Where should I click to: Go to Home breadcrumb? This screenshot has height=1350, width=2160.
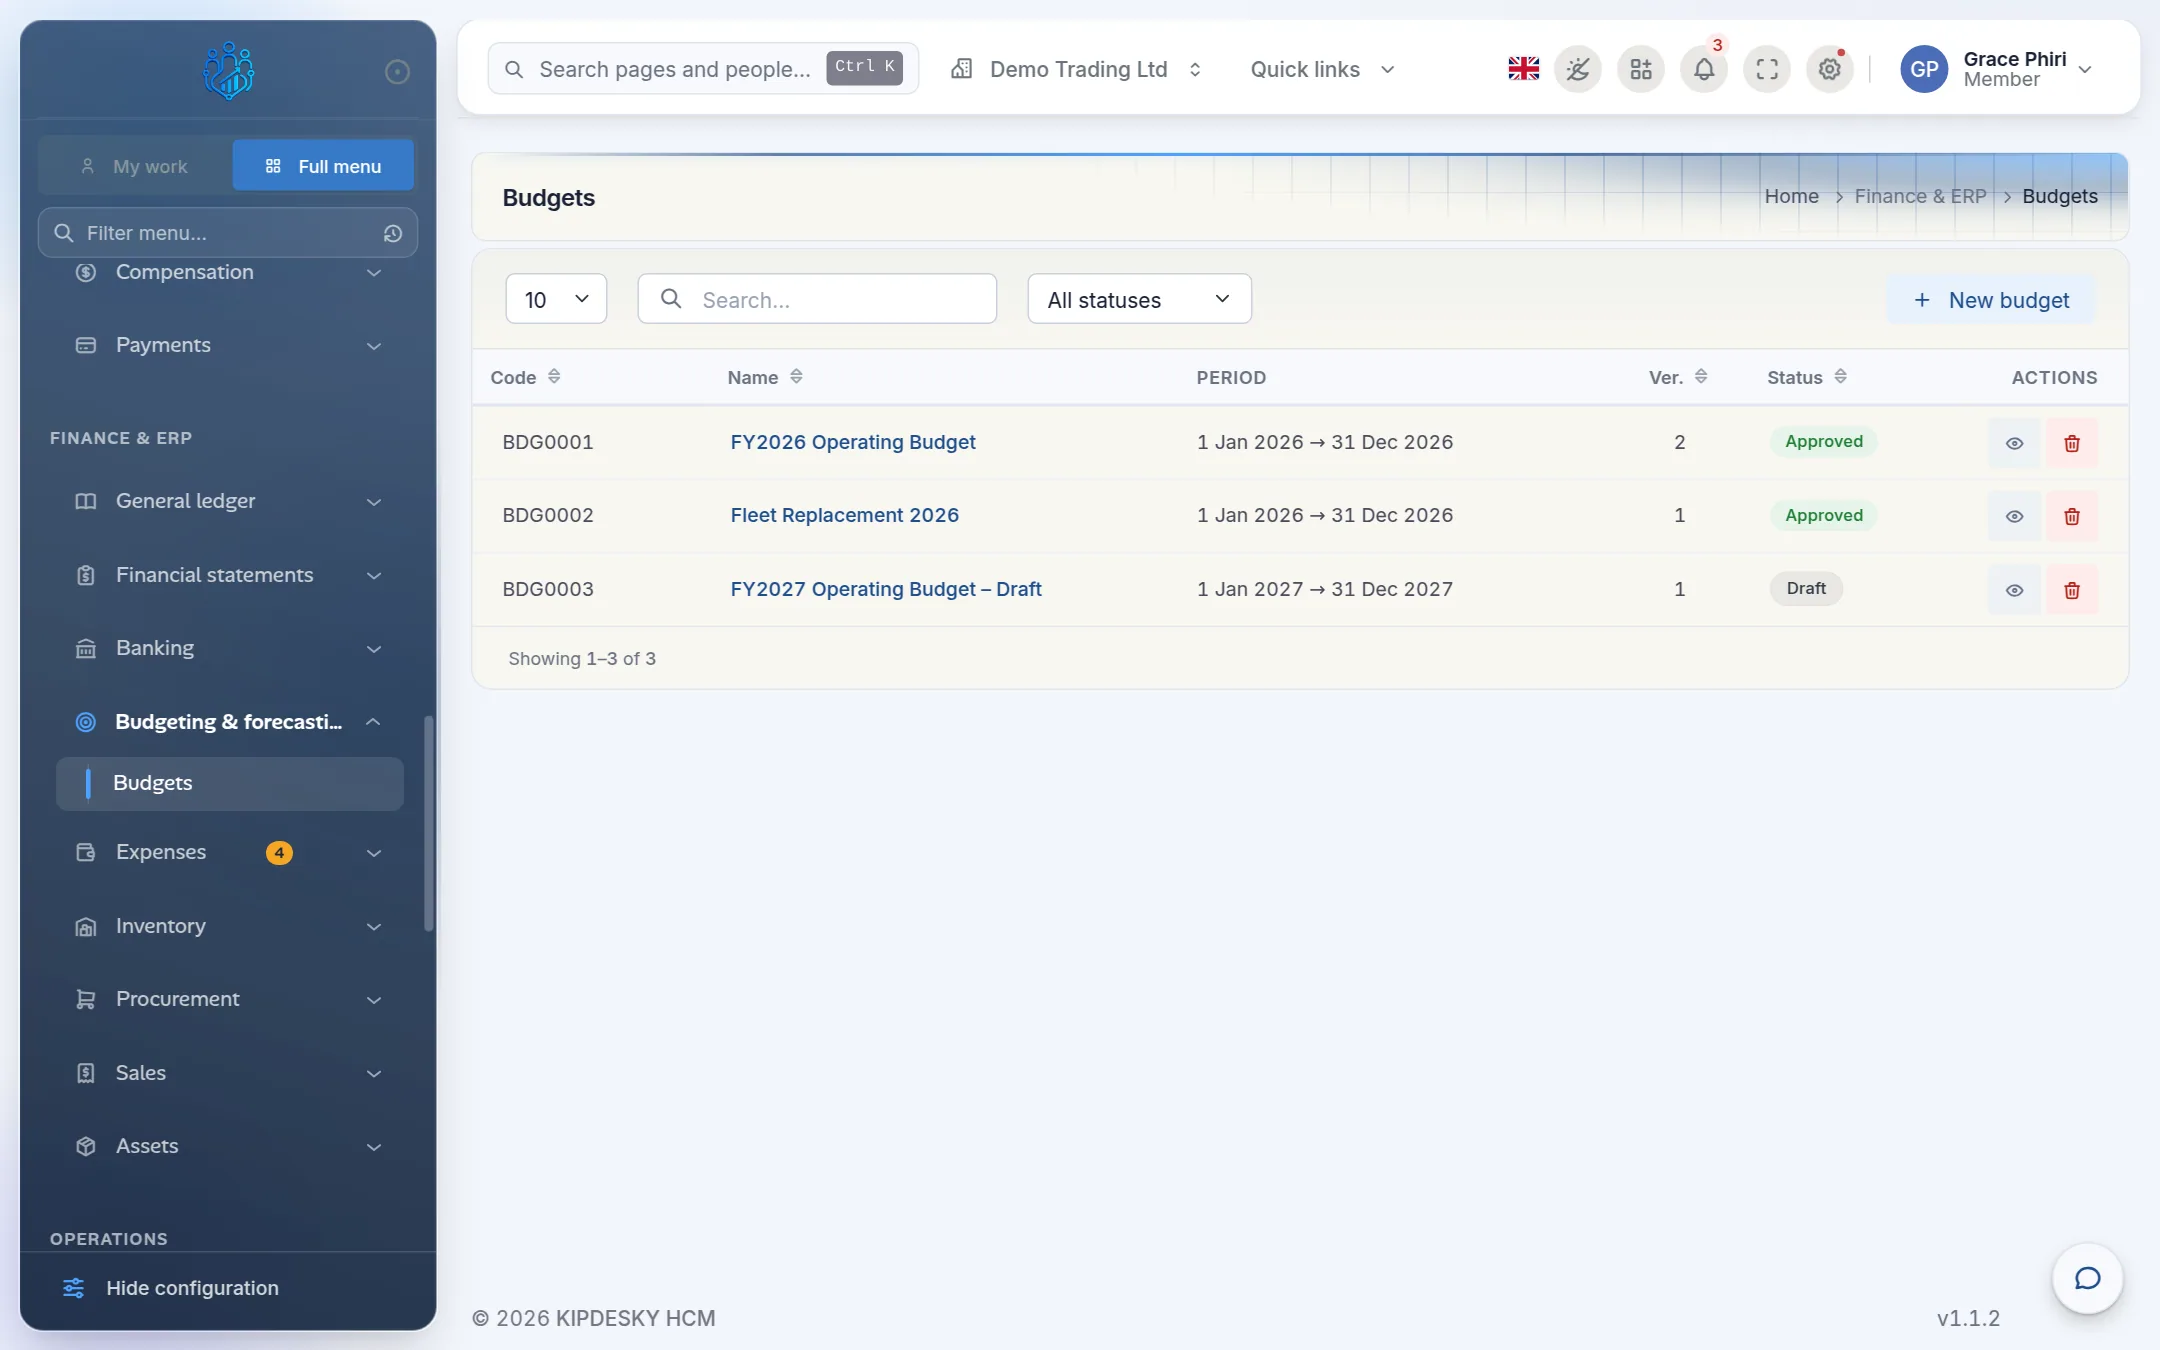point(1791,196)
